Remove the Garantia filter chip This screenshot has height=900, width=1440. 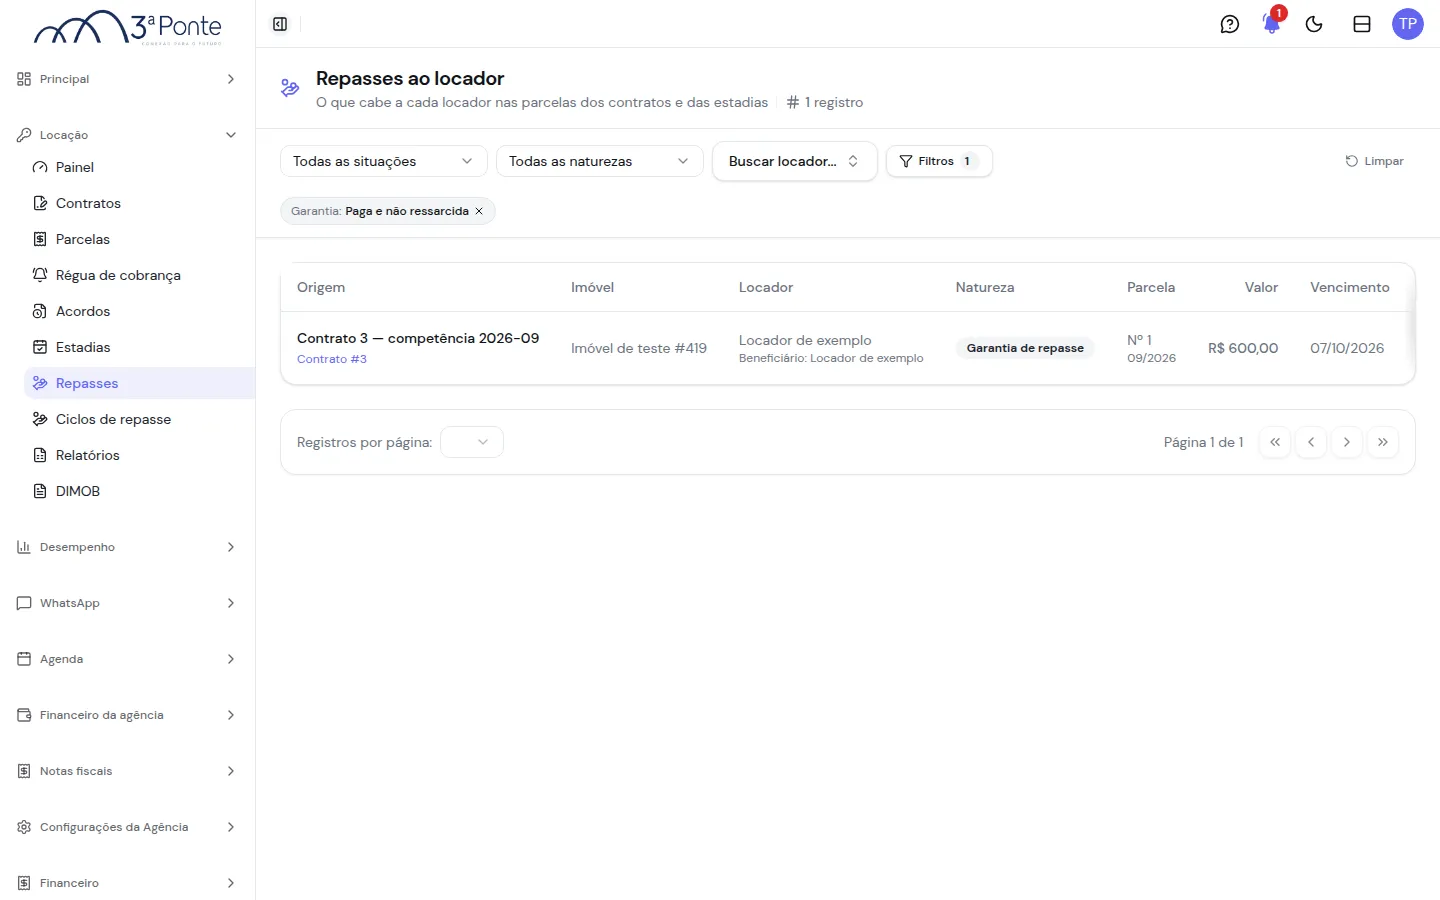tap(479, 211)
